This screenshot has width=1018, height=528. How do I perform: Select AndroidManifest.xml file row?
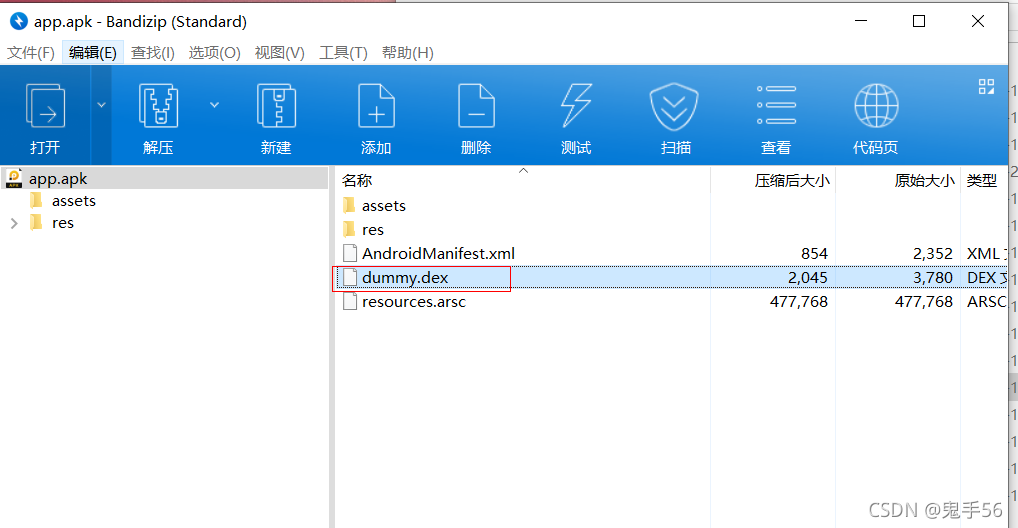click(x=671, y=253)
